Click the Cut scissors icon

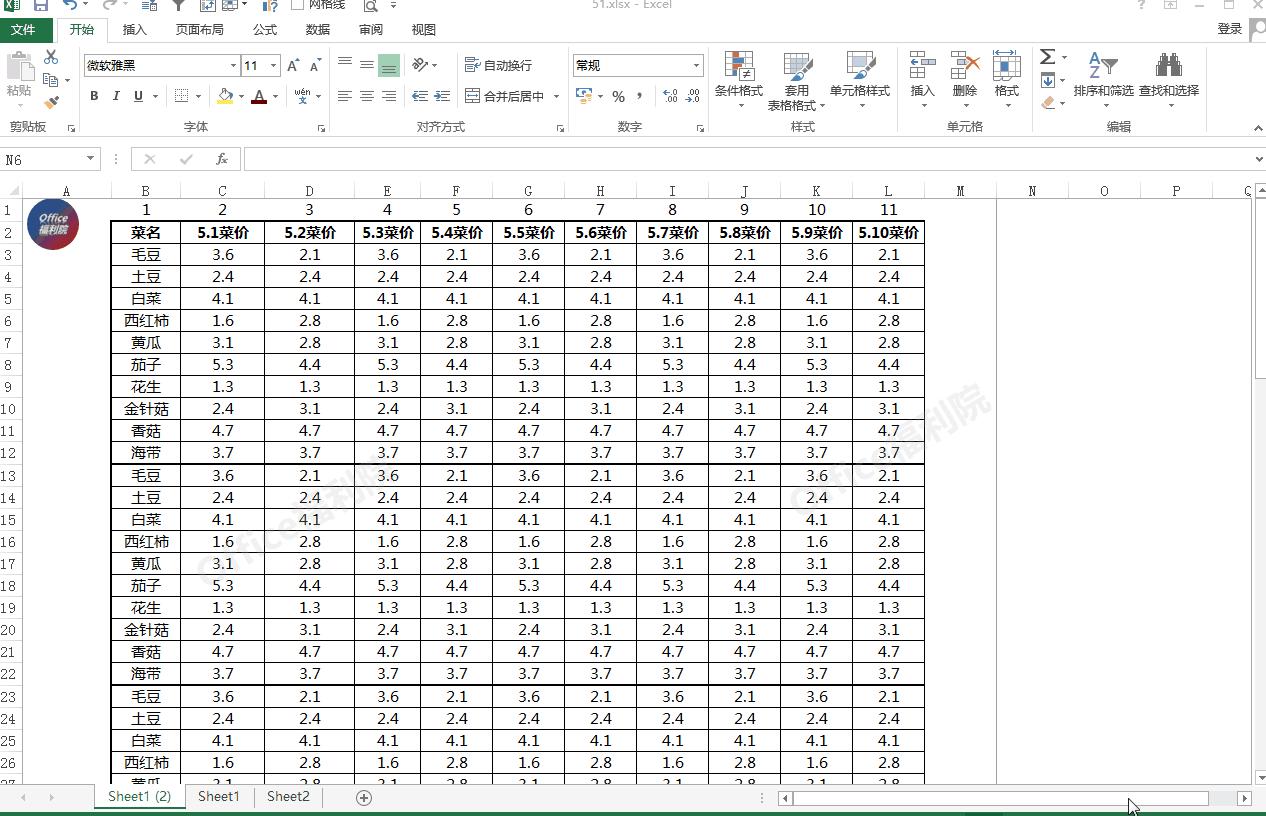pyautogui.click(x=51, y=58)
